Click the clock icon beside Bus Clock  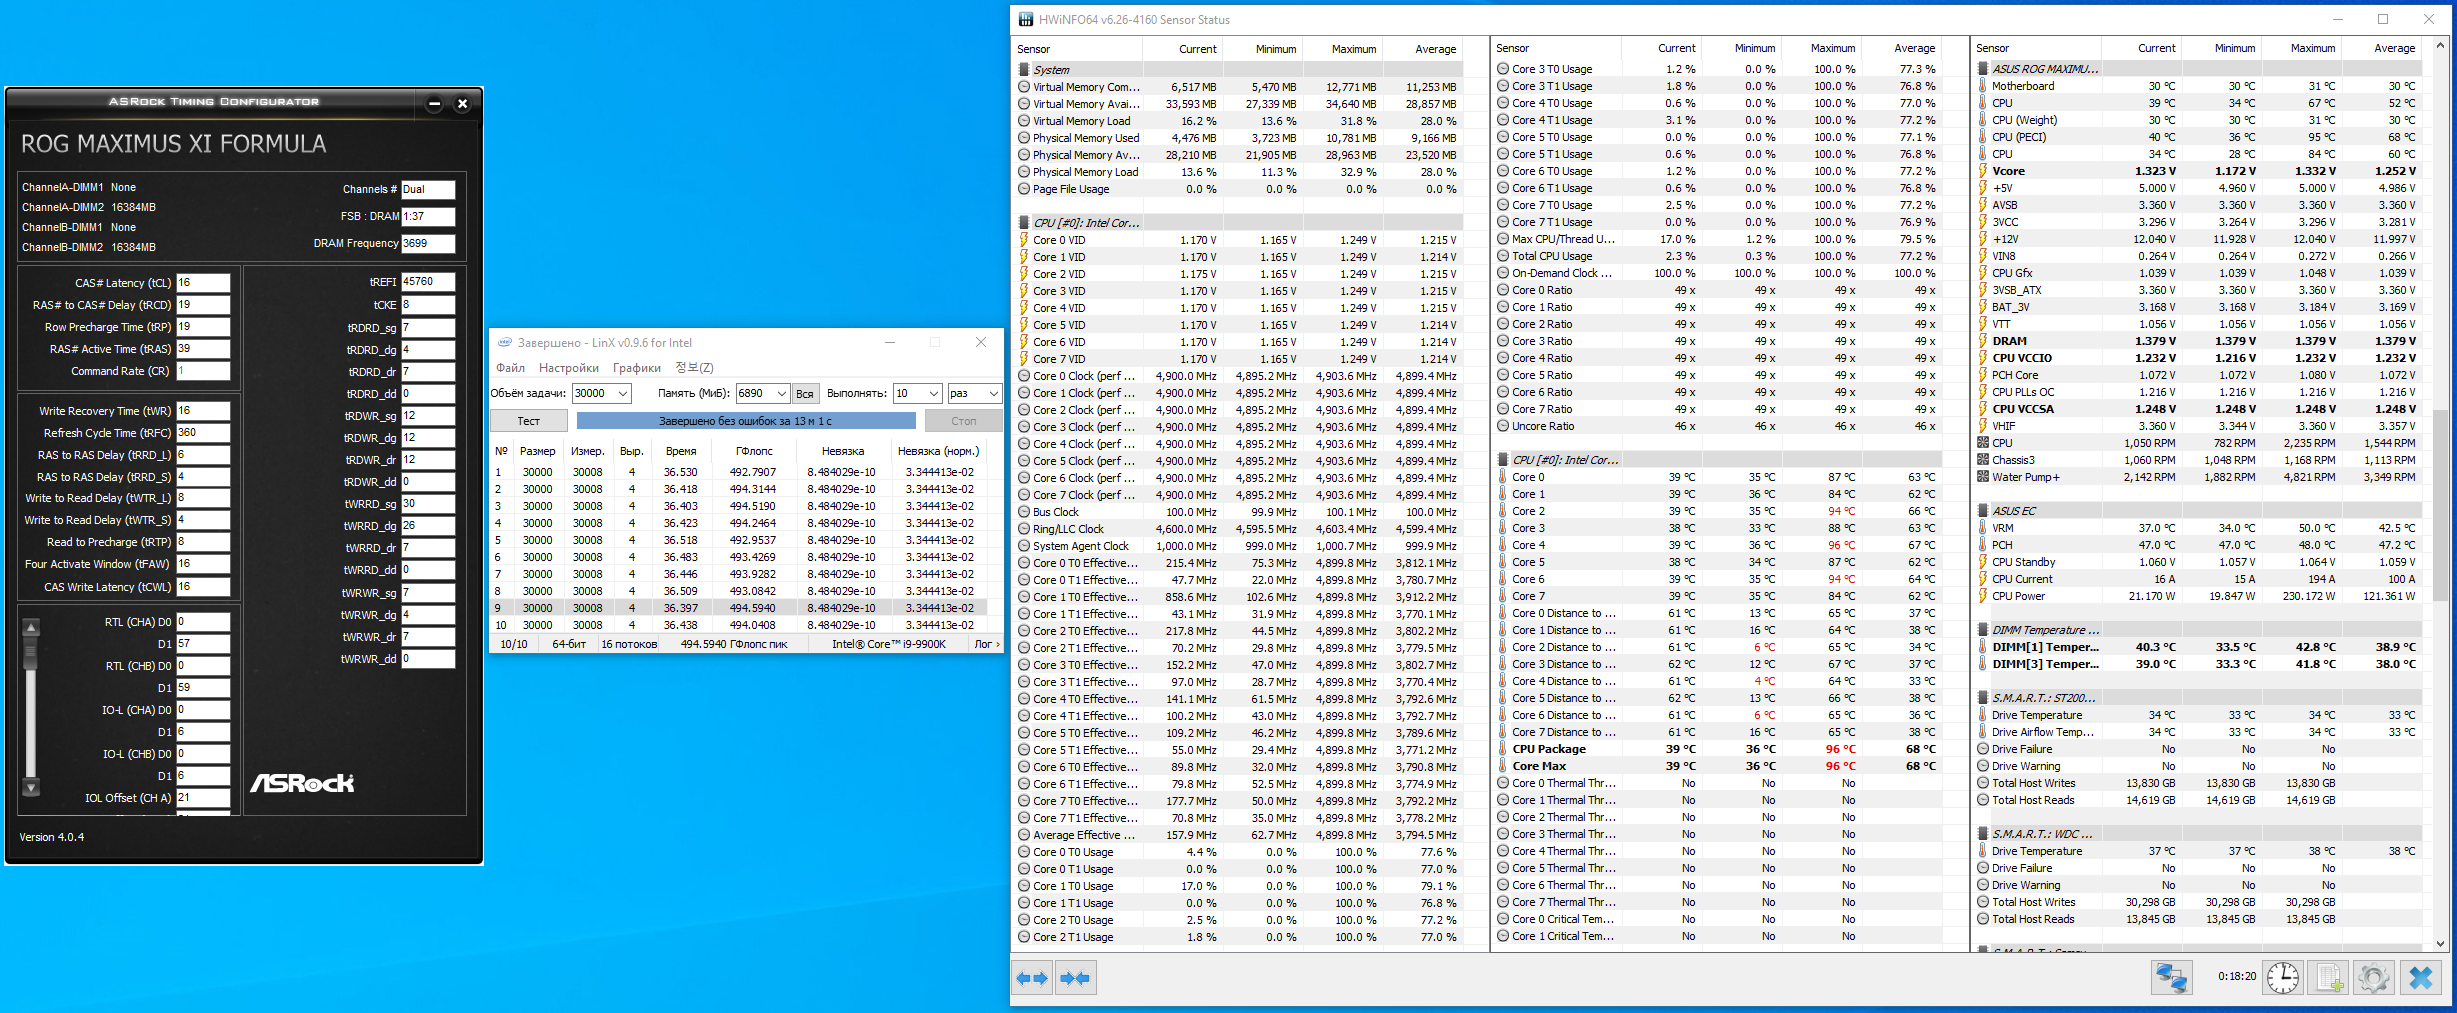tap(1024, 512)
